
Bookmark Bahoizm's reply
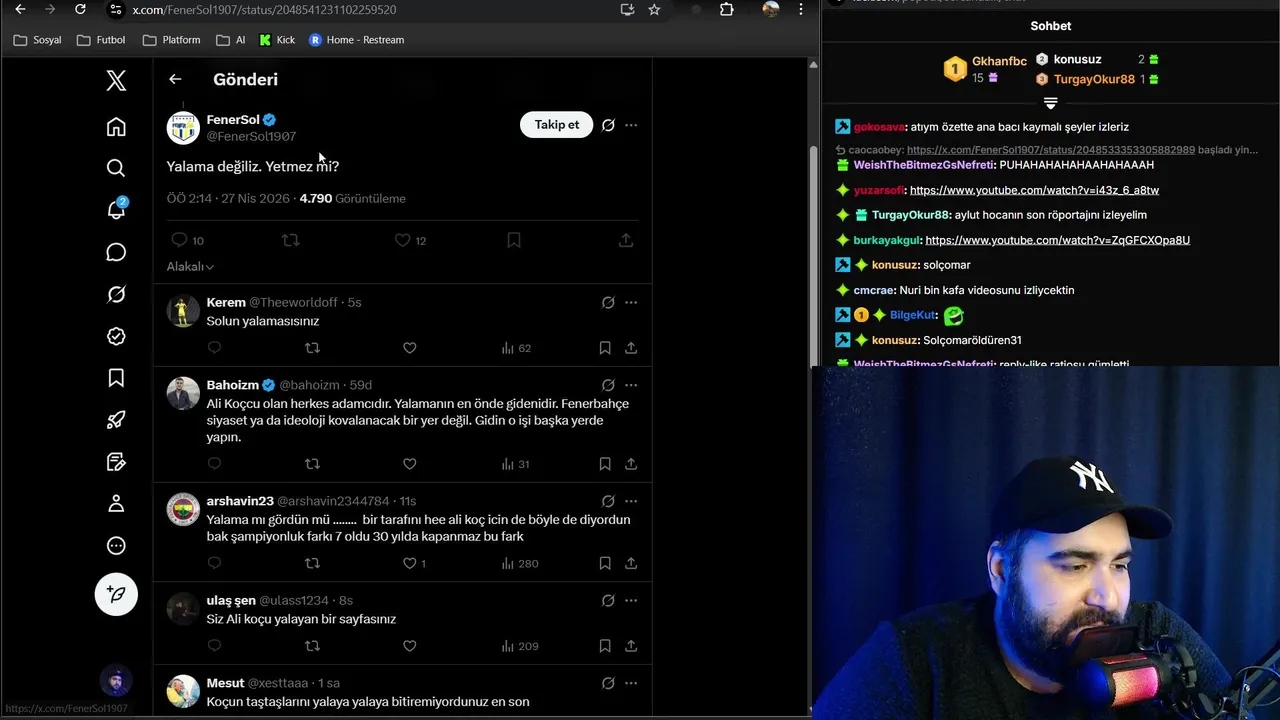[605, 464]
